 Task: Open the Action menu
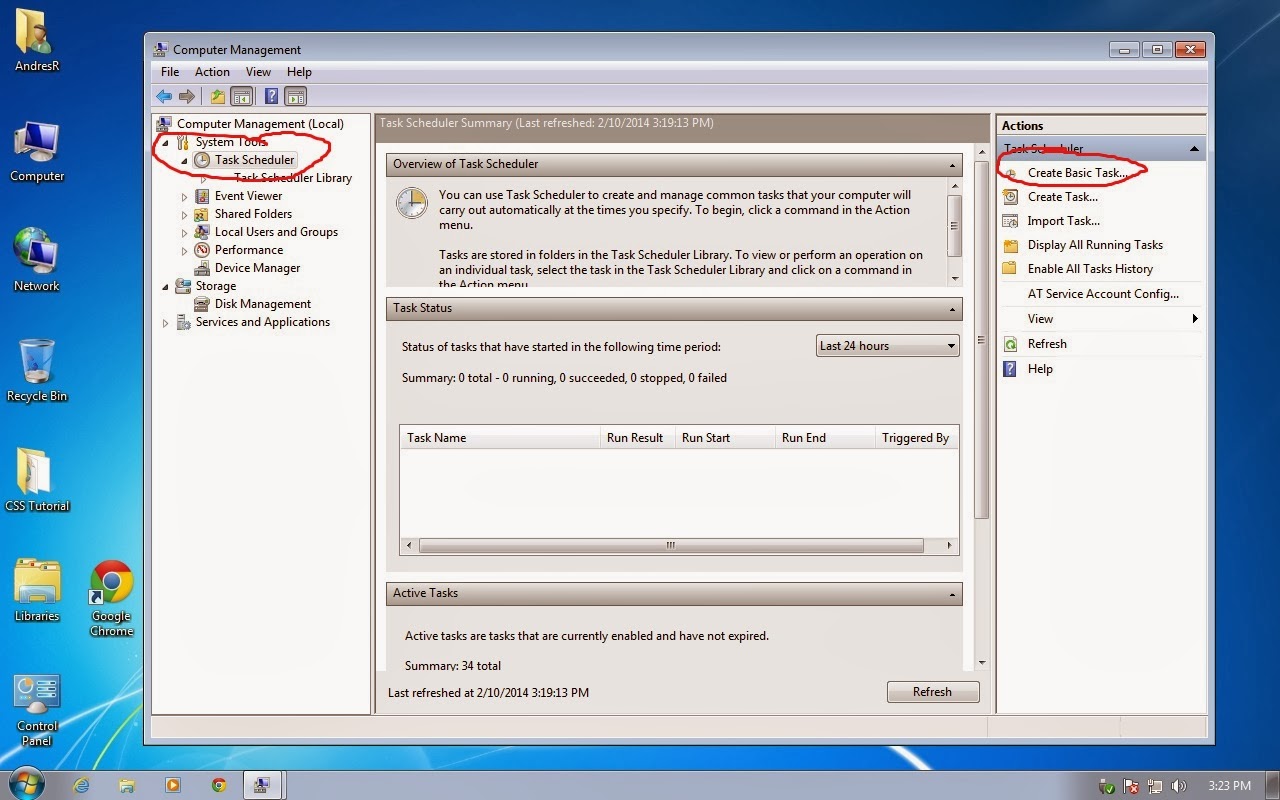tap(212, 72)
